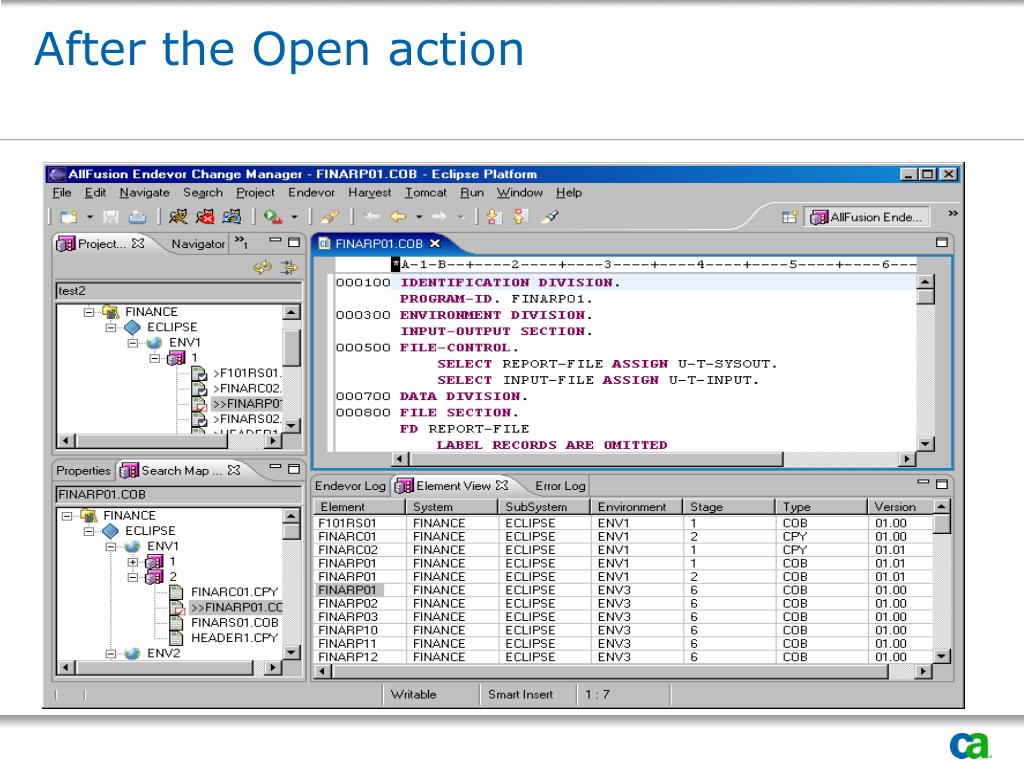Click the Element View scroll-down arrow

[941, 656]
